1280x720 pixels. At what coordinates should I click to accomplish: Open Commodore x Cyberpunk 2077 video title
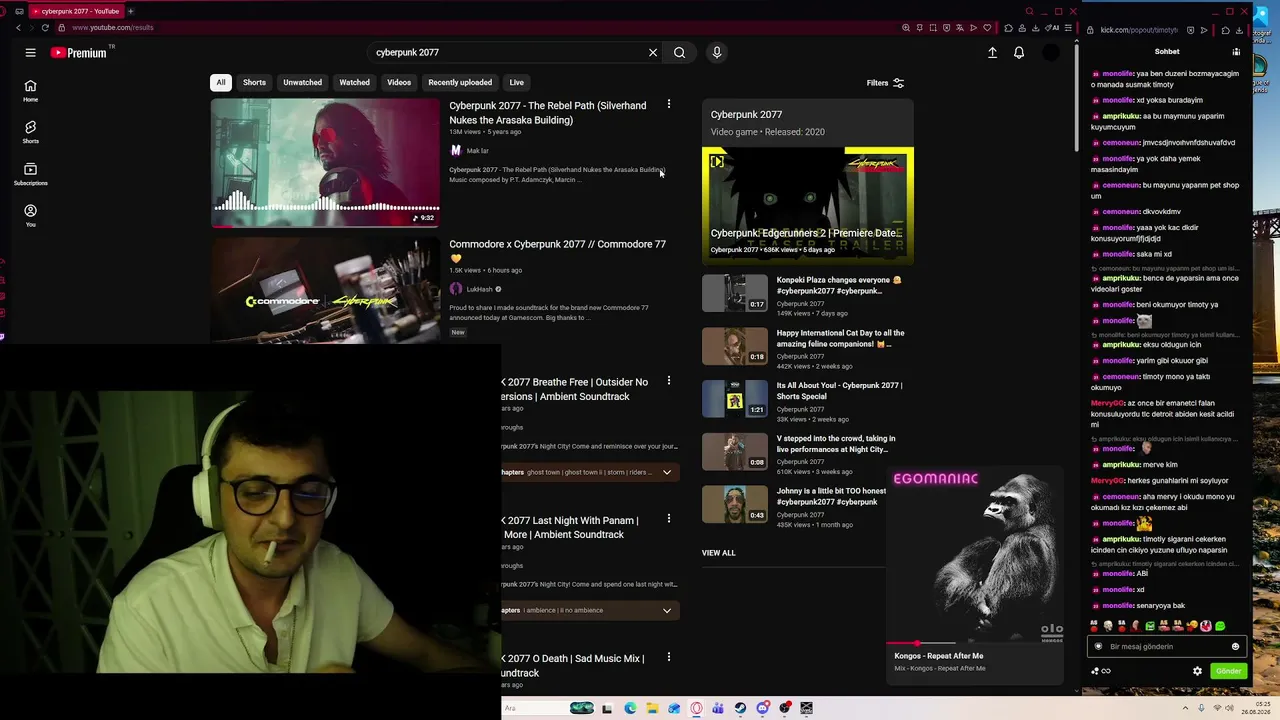[x=557, y=251]
